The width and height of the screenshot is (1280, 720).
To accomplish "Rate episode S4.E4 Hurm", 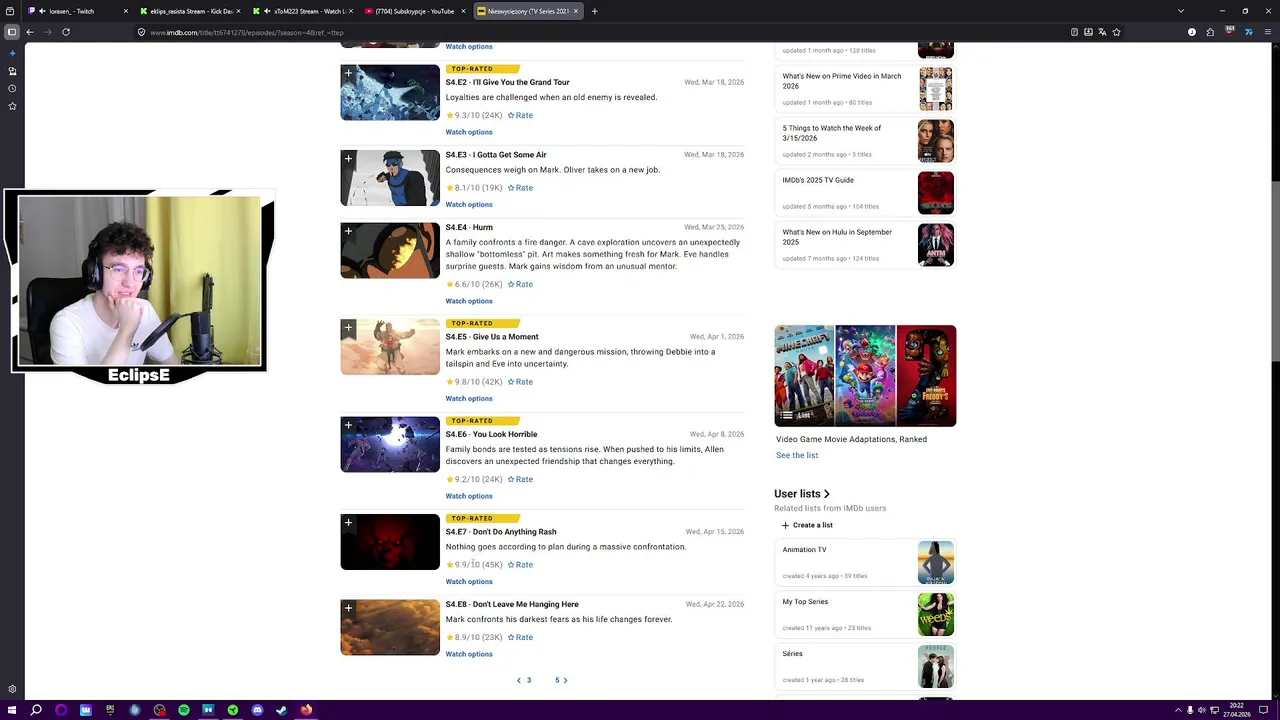I will pos(520,284).
